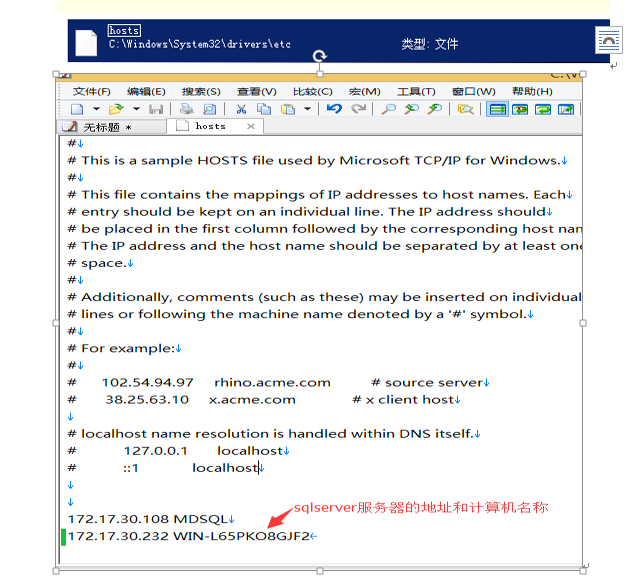This screenshot has height=582, width=638.
Task: Close the hosts tab
Action: tap(251, 127)
